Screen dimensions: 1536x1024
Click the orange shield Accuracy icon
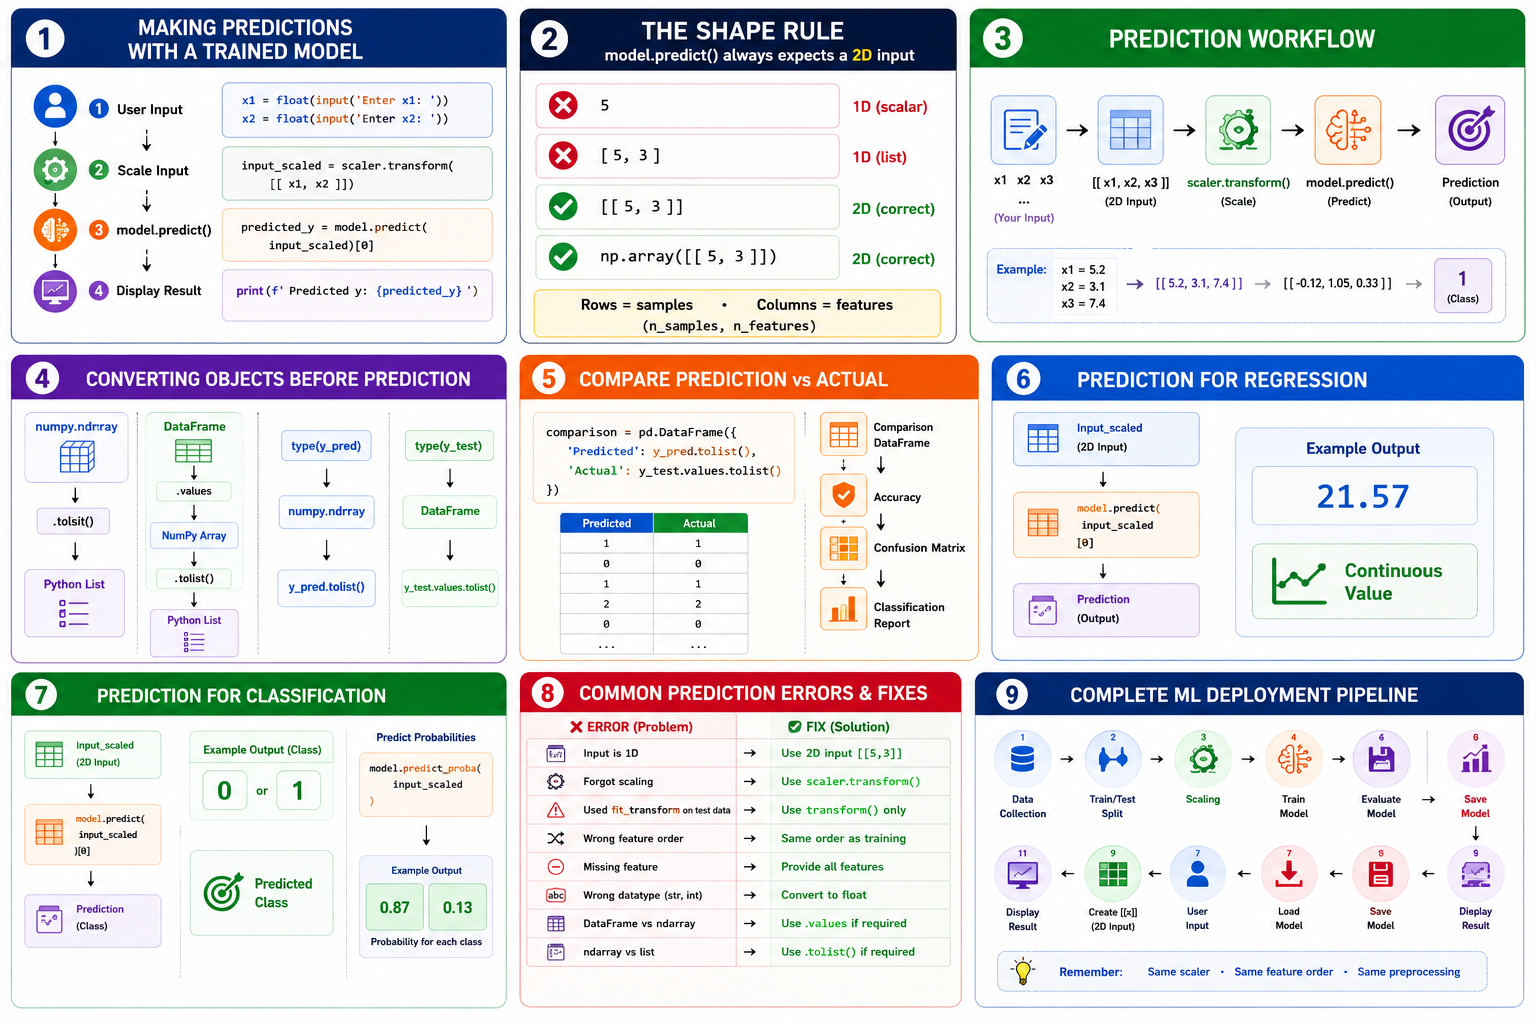pyautogui.click(x=843, y=494)
